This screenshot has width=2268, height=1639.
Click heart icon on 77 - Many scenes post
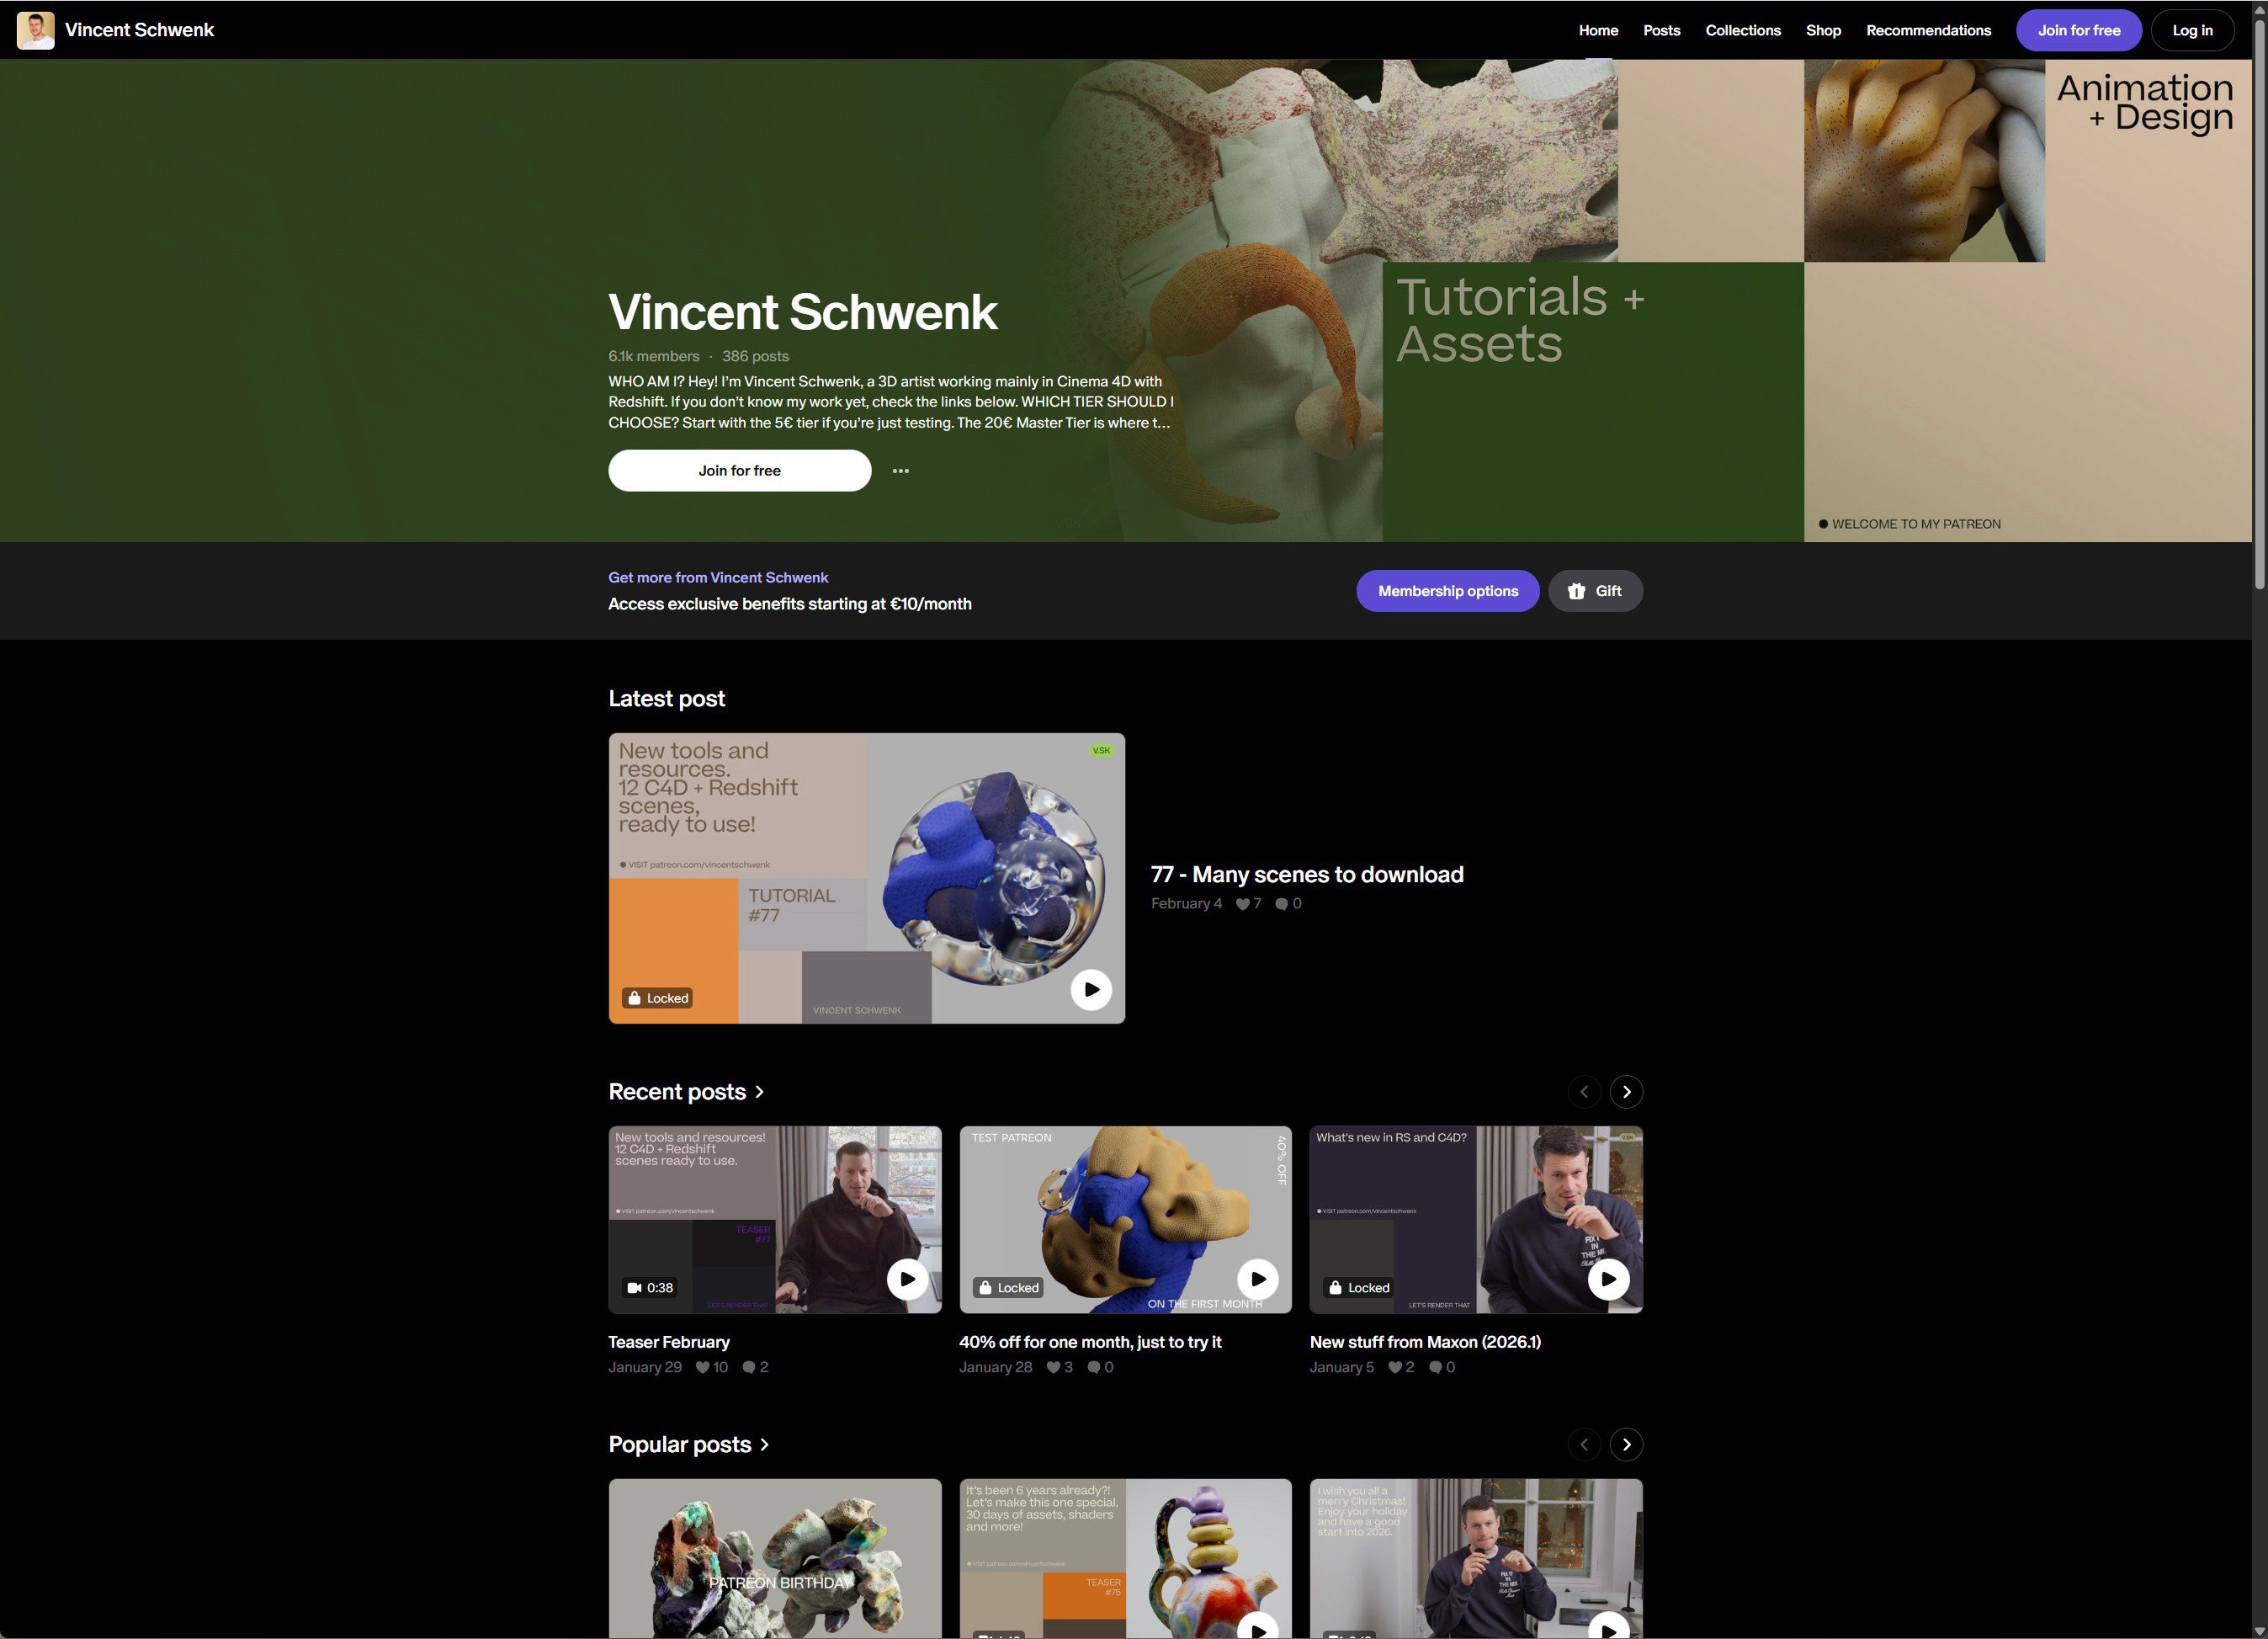(x=1242, y=904)
